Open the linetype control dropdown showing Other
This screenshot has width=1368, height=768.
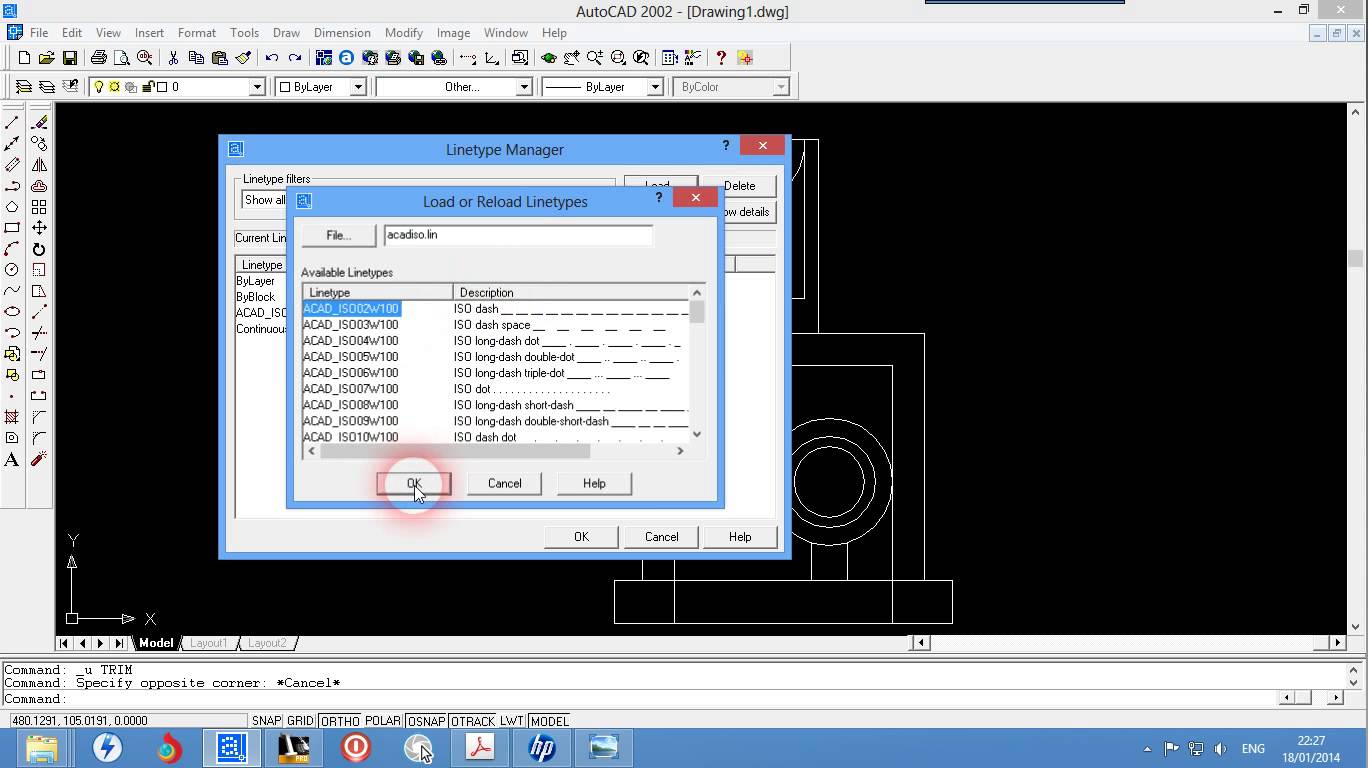tap(523, 87)
